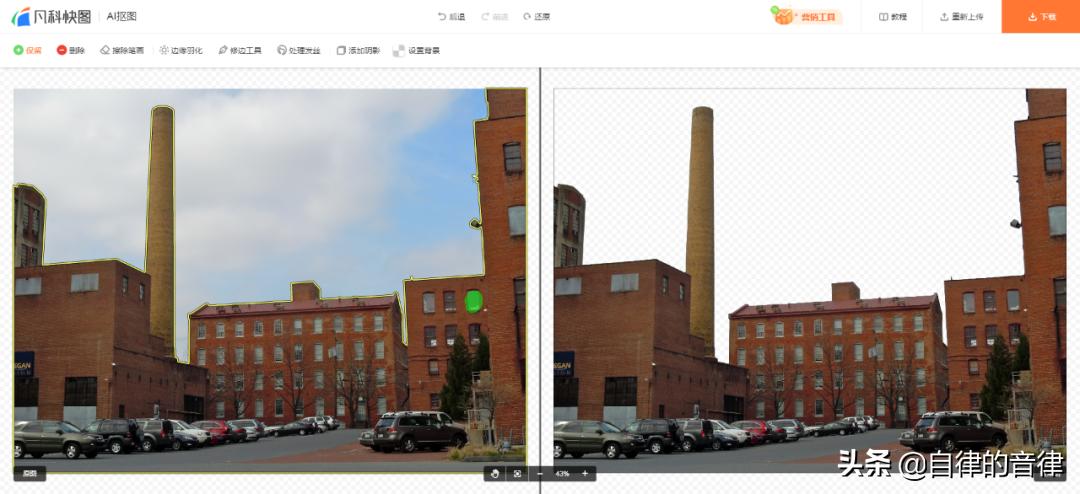Choose the eraser tool for brush strokes
The height and width of the screenshot is (494, 1080).
(122, 50)
